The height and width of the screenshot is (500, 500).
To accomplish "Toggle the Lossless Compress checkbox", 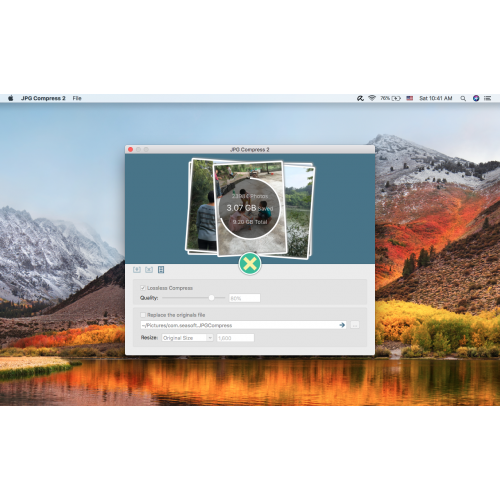I will pos(143,288).
